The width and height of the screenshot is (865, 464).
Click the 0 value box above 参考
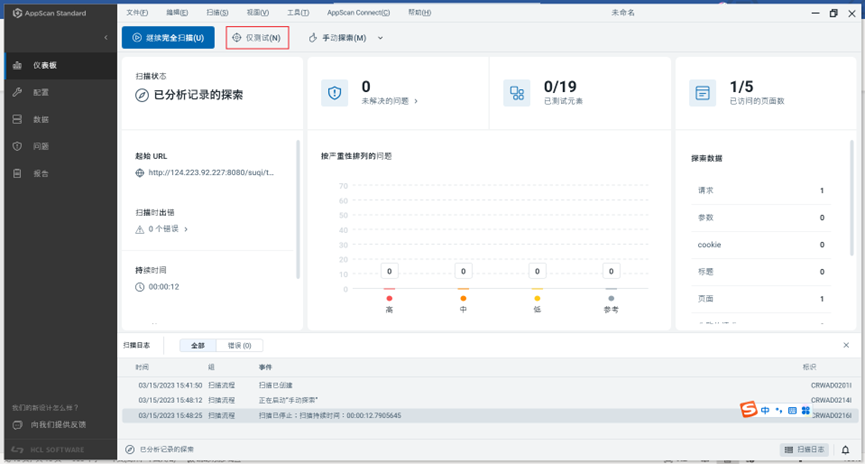point(611,271)
